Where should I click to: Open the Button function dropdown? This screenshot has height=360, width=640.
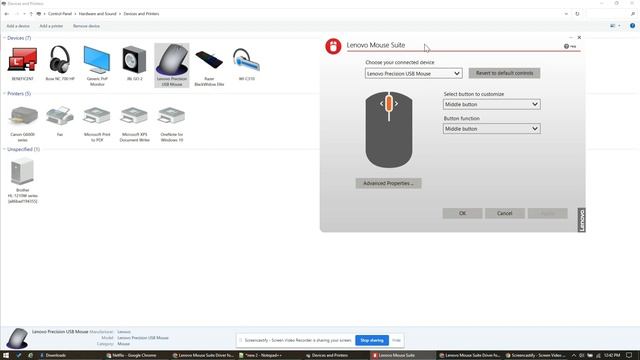(491, 129)
